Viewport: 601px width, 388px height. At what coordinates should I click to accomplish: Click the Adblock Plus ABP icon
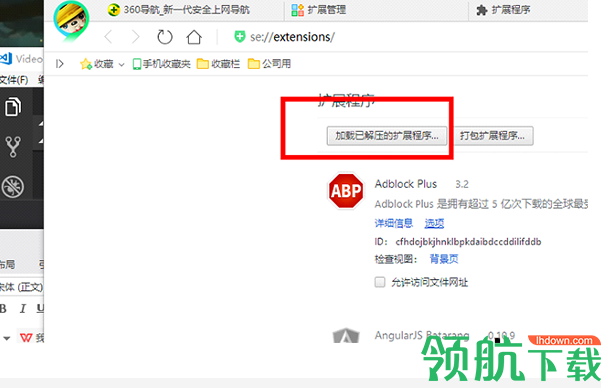pyautogui.click(x=346, y=191)
